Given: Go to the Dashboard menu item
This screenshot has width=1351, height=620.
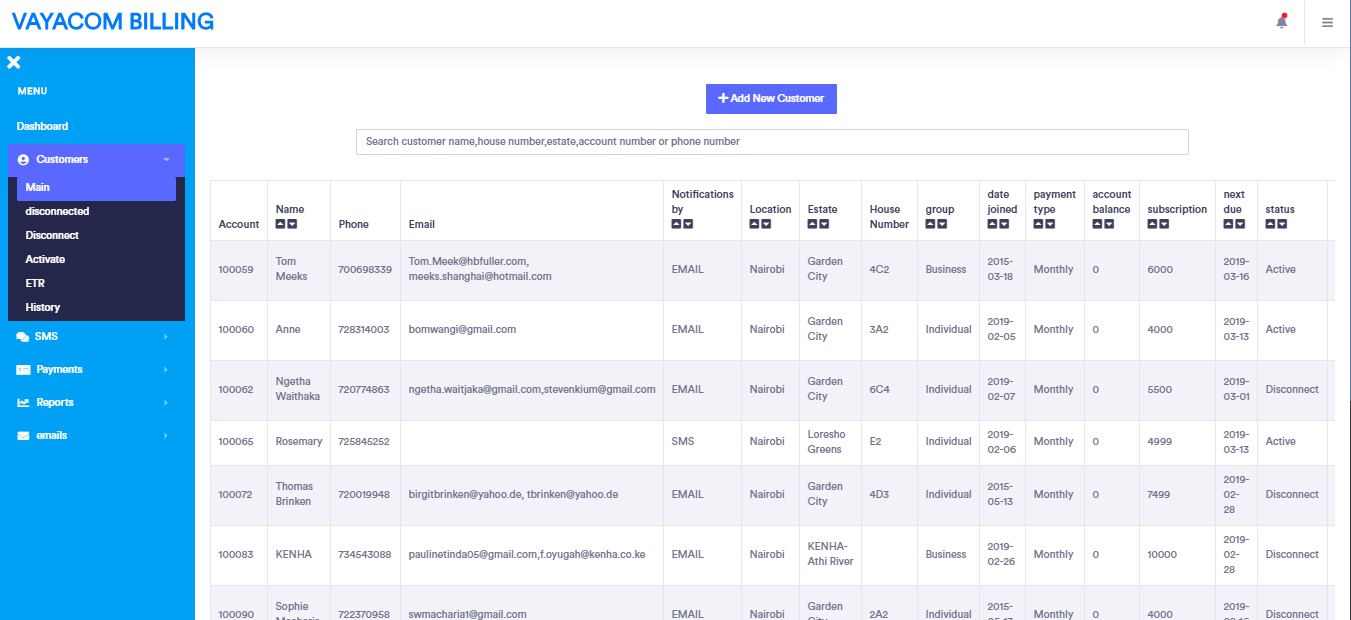Looking at the screenshot, I should tap(43, 126).
